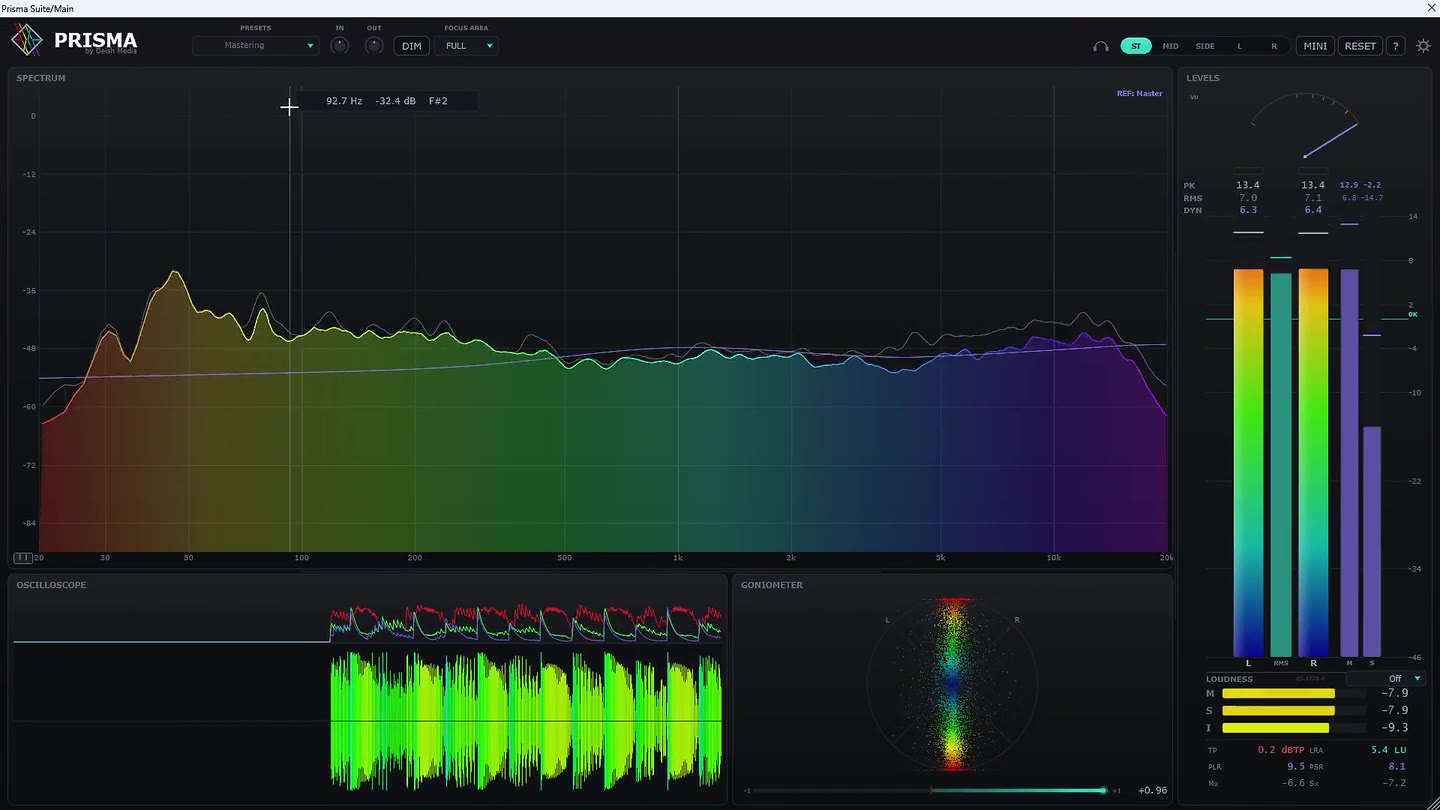
Task: Click the 10k frequency axis label
Action: pos(1053,558)
